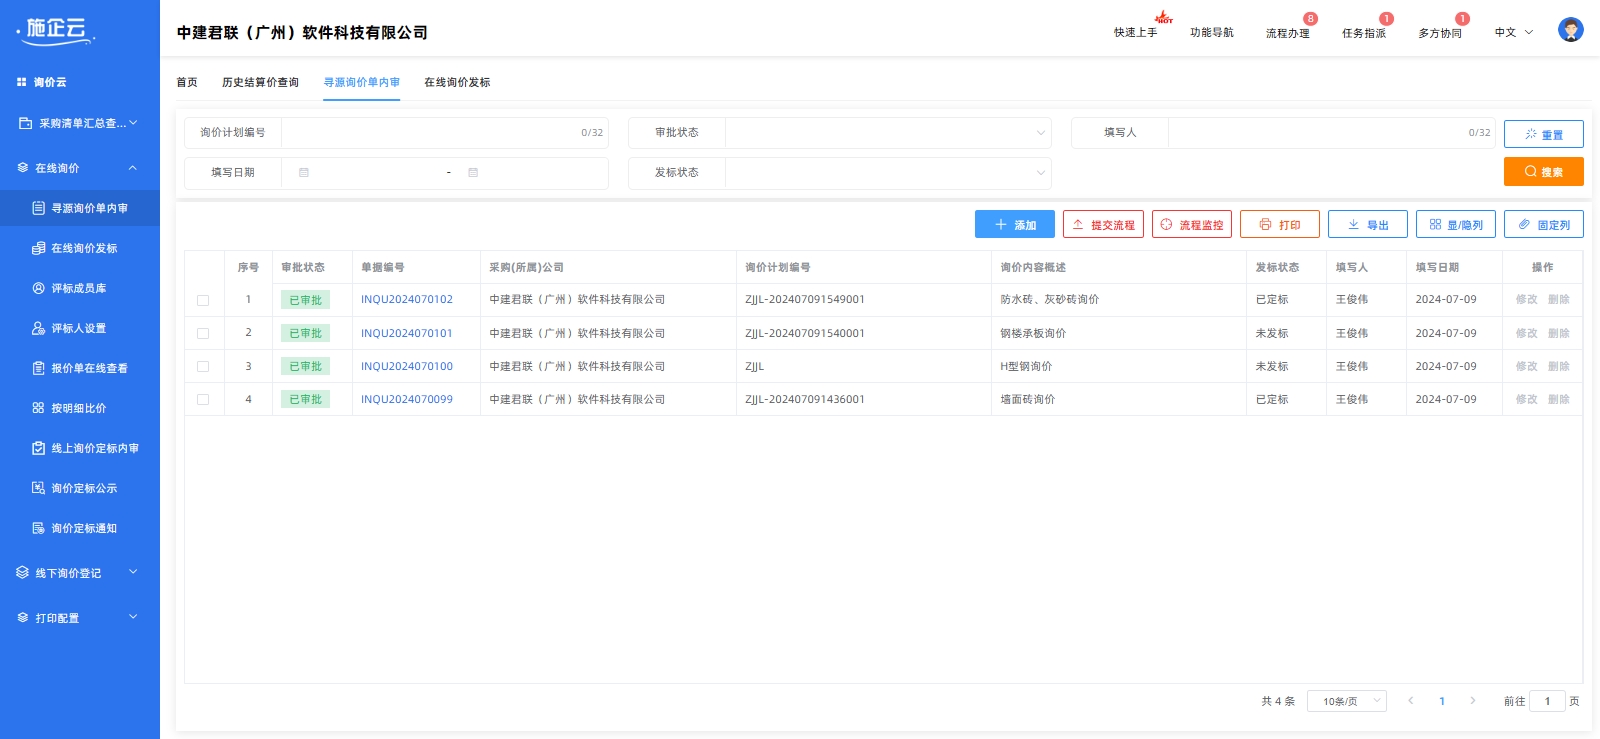Click the 询价计划编号 input field
The width and height of the screenshot is (1600, 739).
[x=430, y=133]
